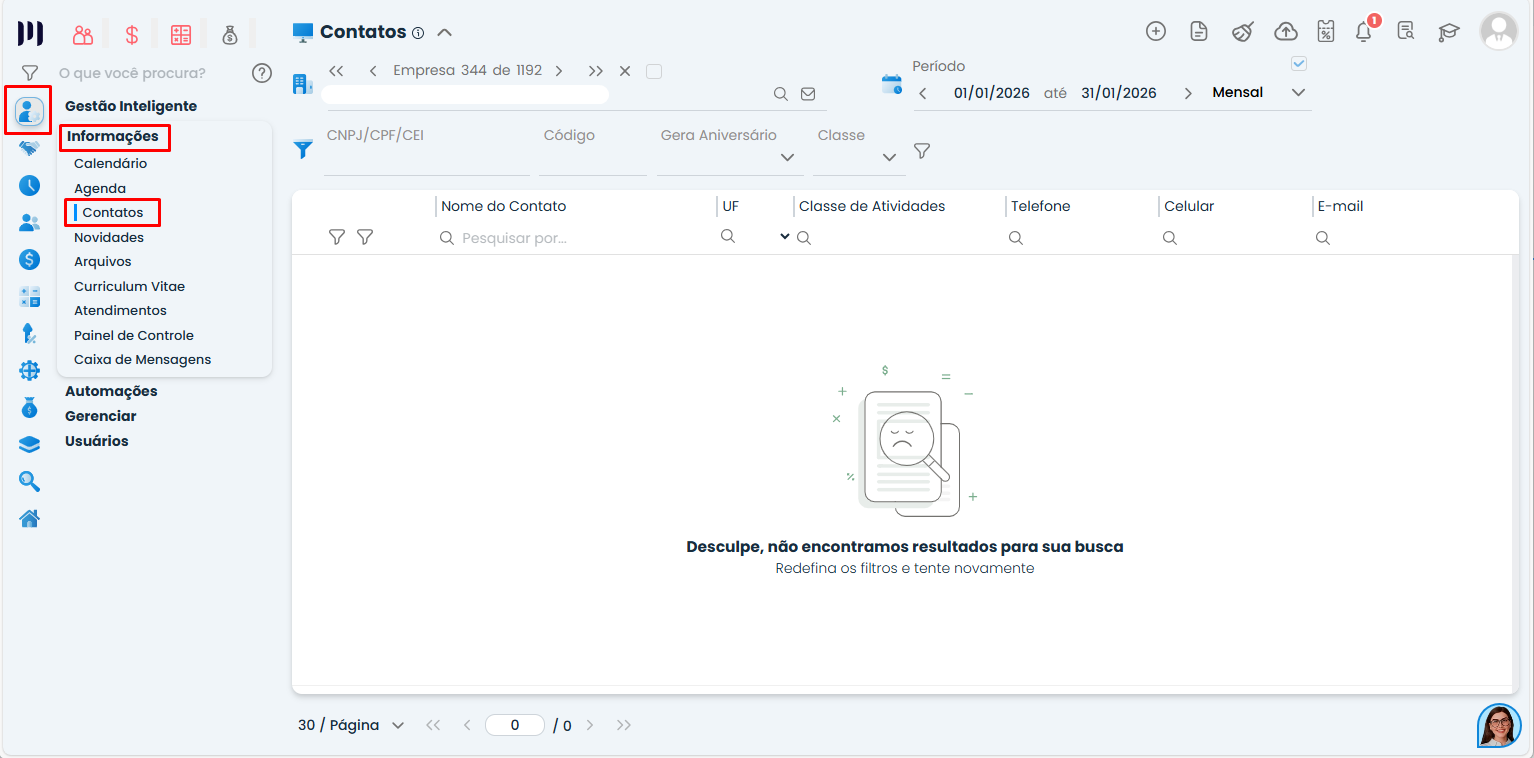Screen dimensions: 1534x758
Task: Click the user profile avatar
Action: 1498,32
